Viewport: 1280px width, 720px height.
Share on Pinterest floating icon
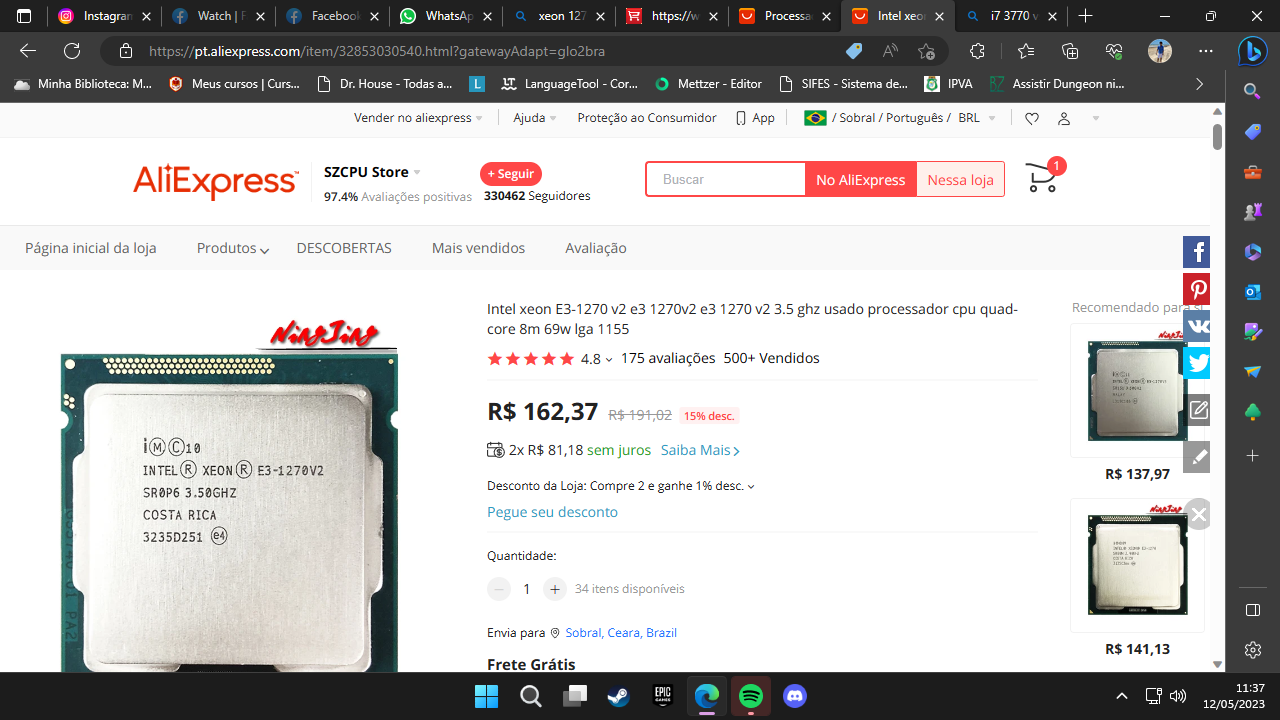coord(1197,290)
